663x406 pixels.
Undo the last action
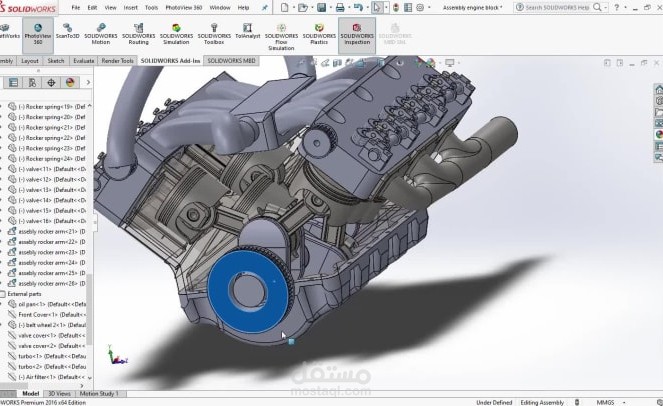(x=358, y=8)
